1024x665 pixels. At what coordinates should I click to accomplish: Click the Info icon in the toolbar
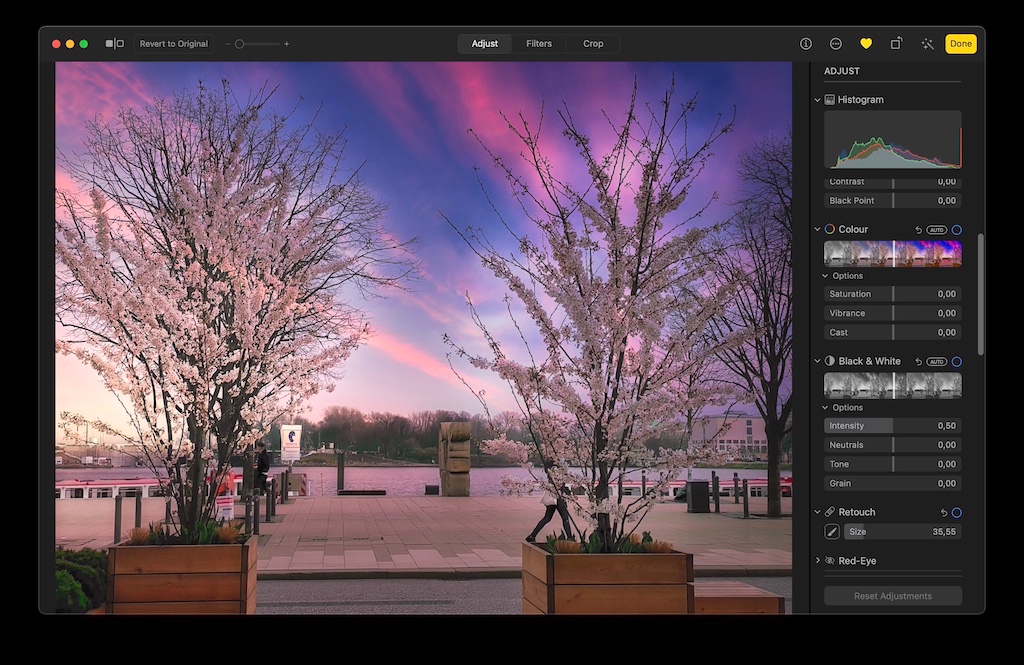(x=806, y=44)
